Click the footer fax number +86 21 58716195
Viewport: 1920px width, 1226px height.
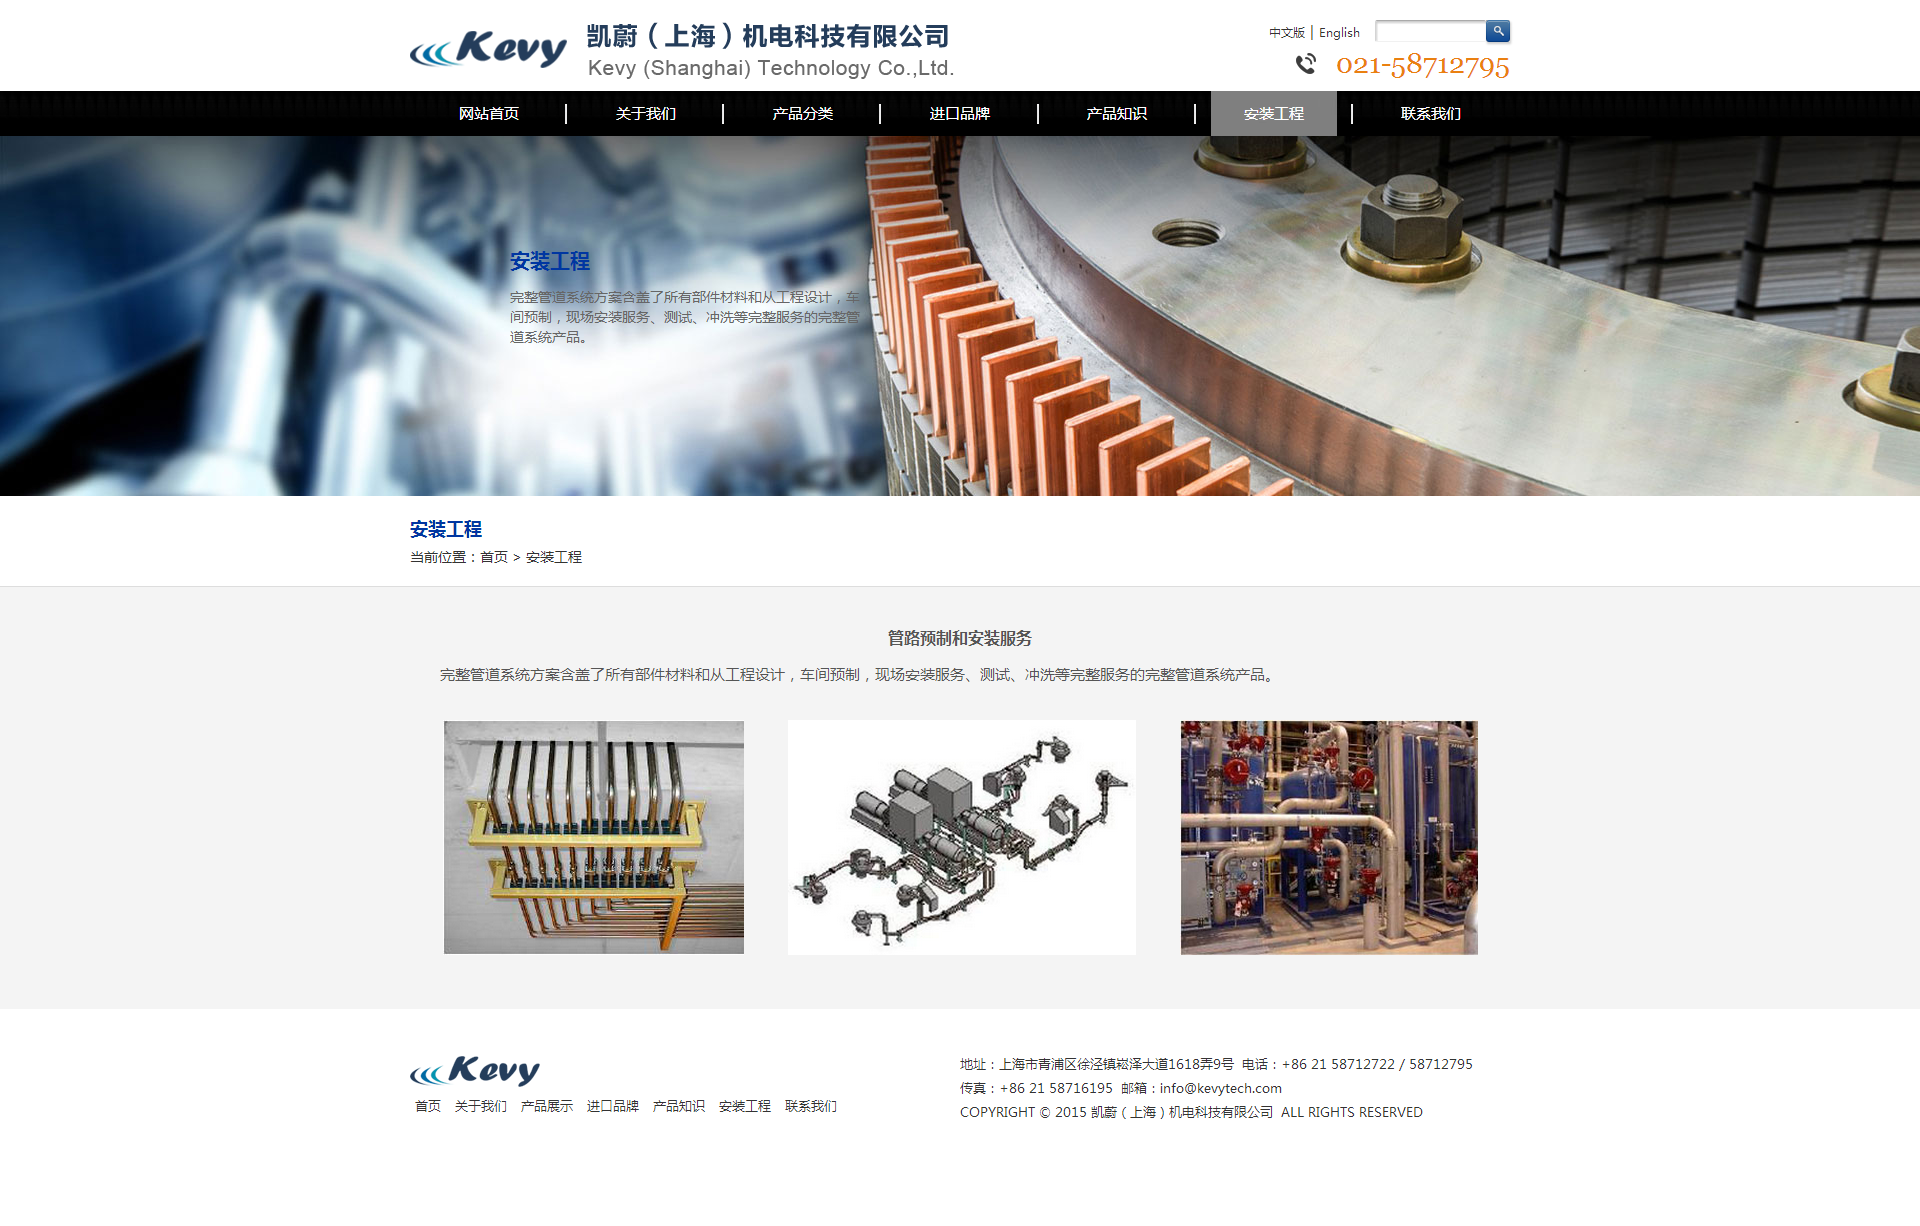(1056, 1088)
